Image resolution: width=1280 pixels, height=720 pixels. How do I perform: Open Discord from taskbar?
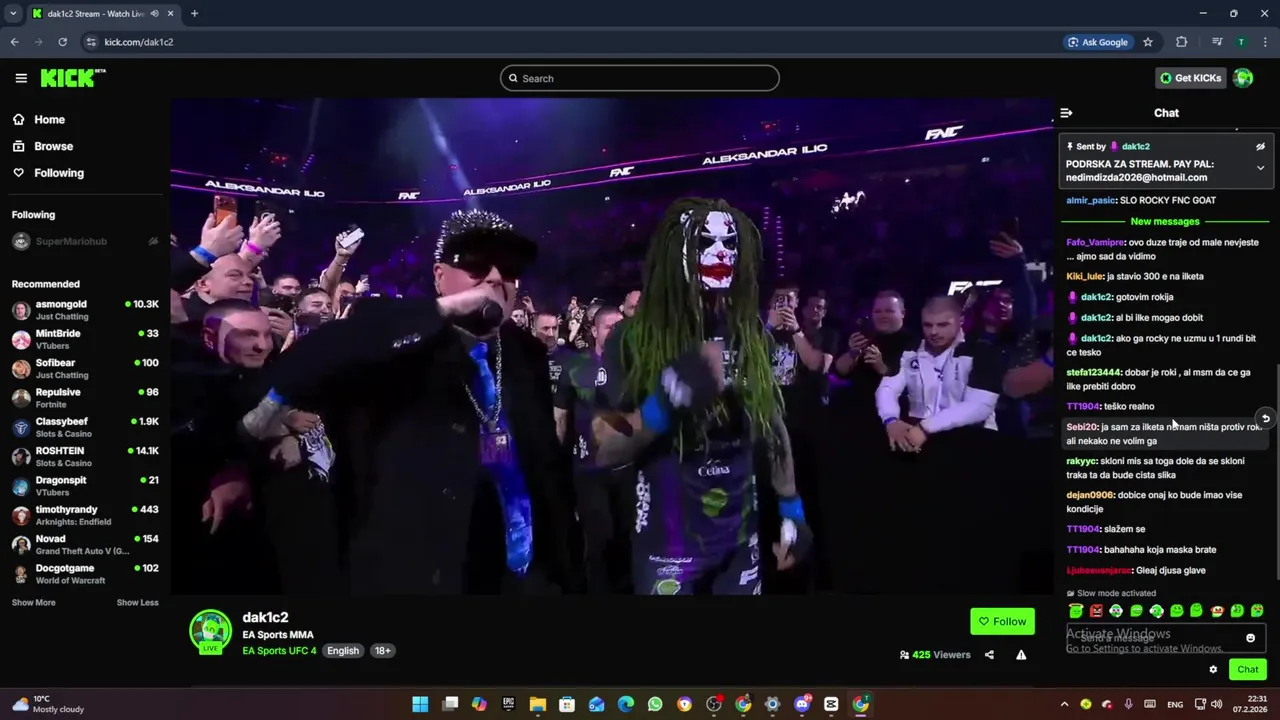(801, 704)
